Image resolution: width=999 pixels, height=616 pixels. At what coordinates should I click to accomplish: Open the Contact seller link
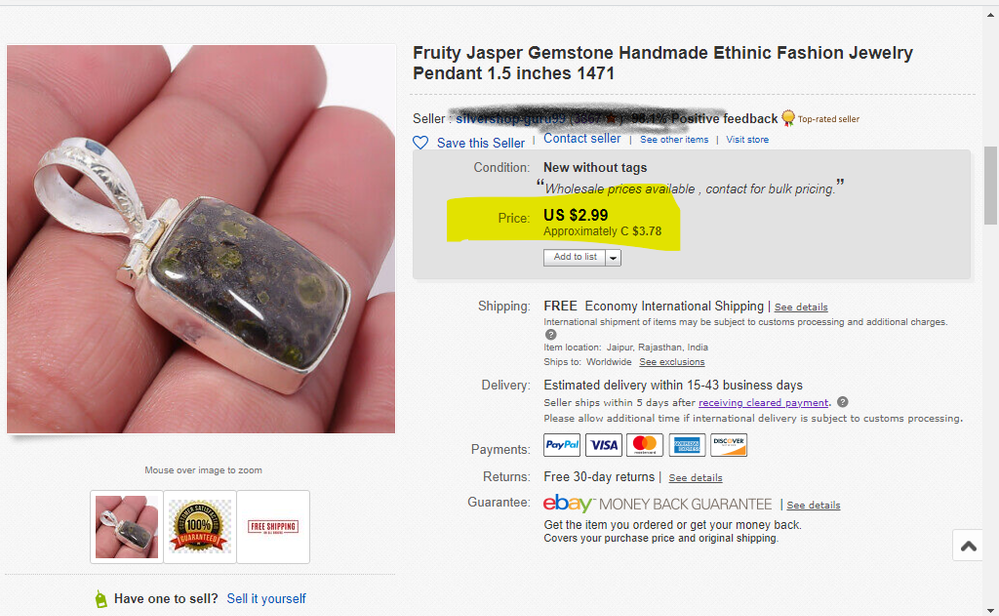[582, 139]
